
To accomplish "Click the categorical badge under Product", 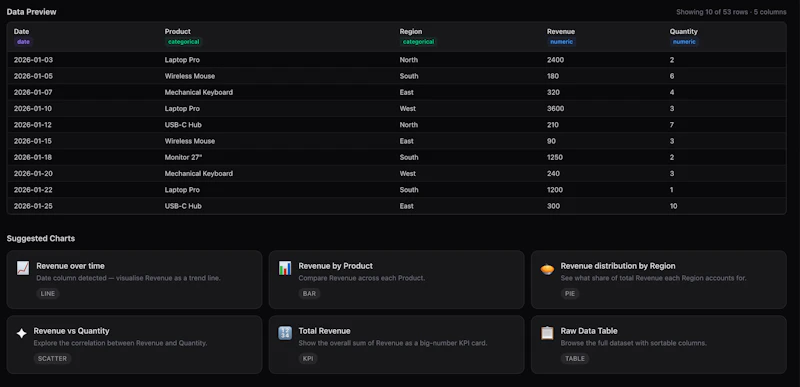I will (x=184, y=42).
